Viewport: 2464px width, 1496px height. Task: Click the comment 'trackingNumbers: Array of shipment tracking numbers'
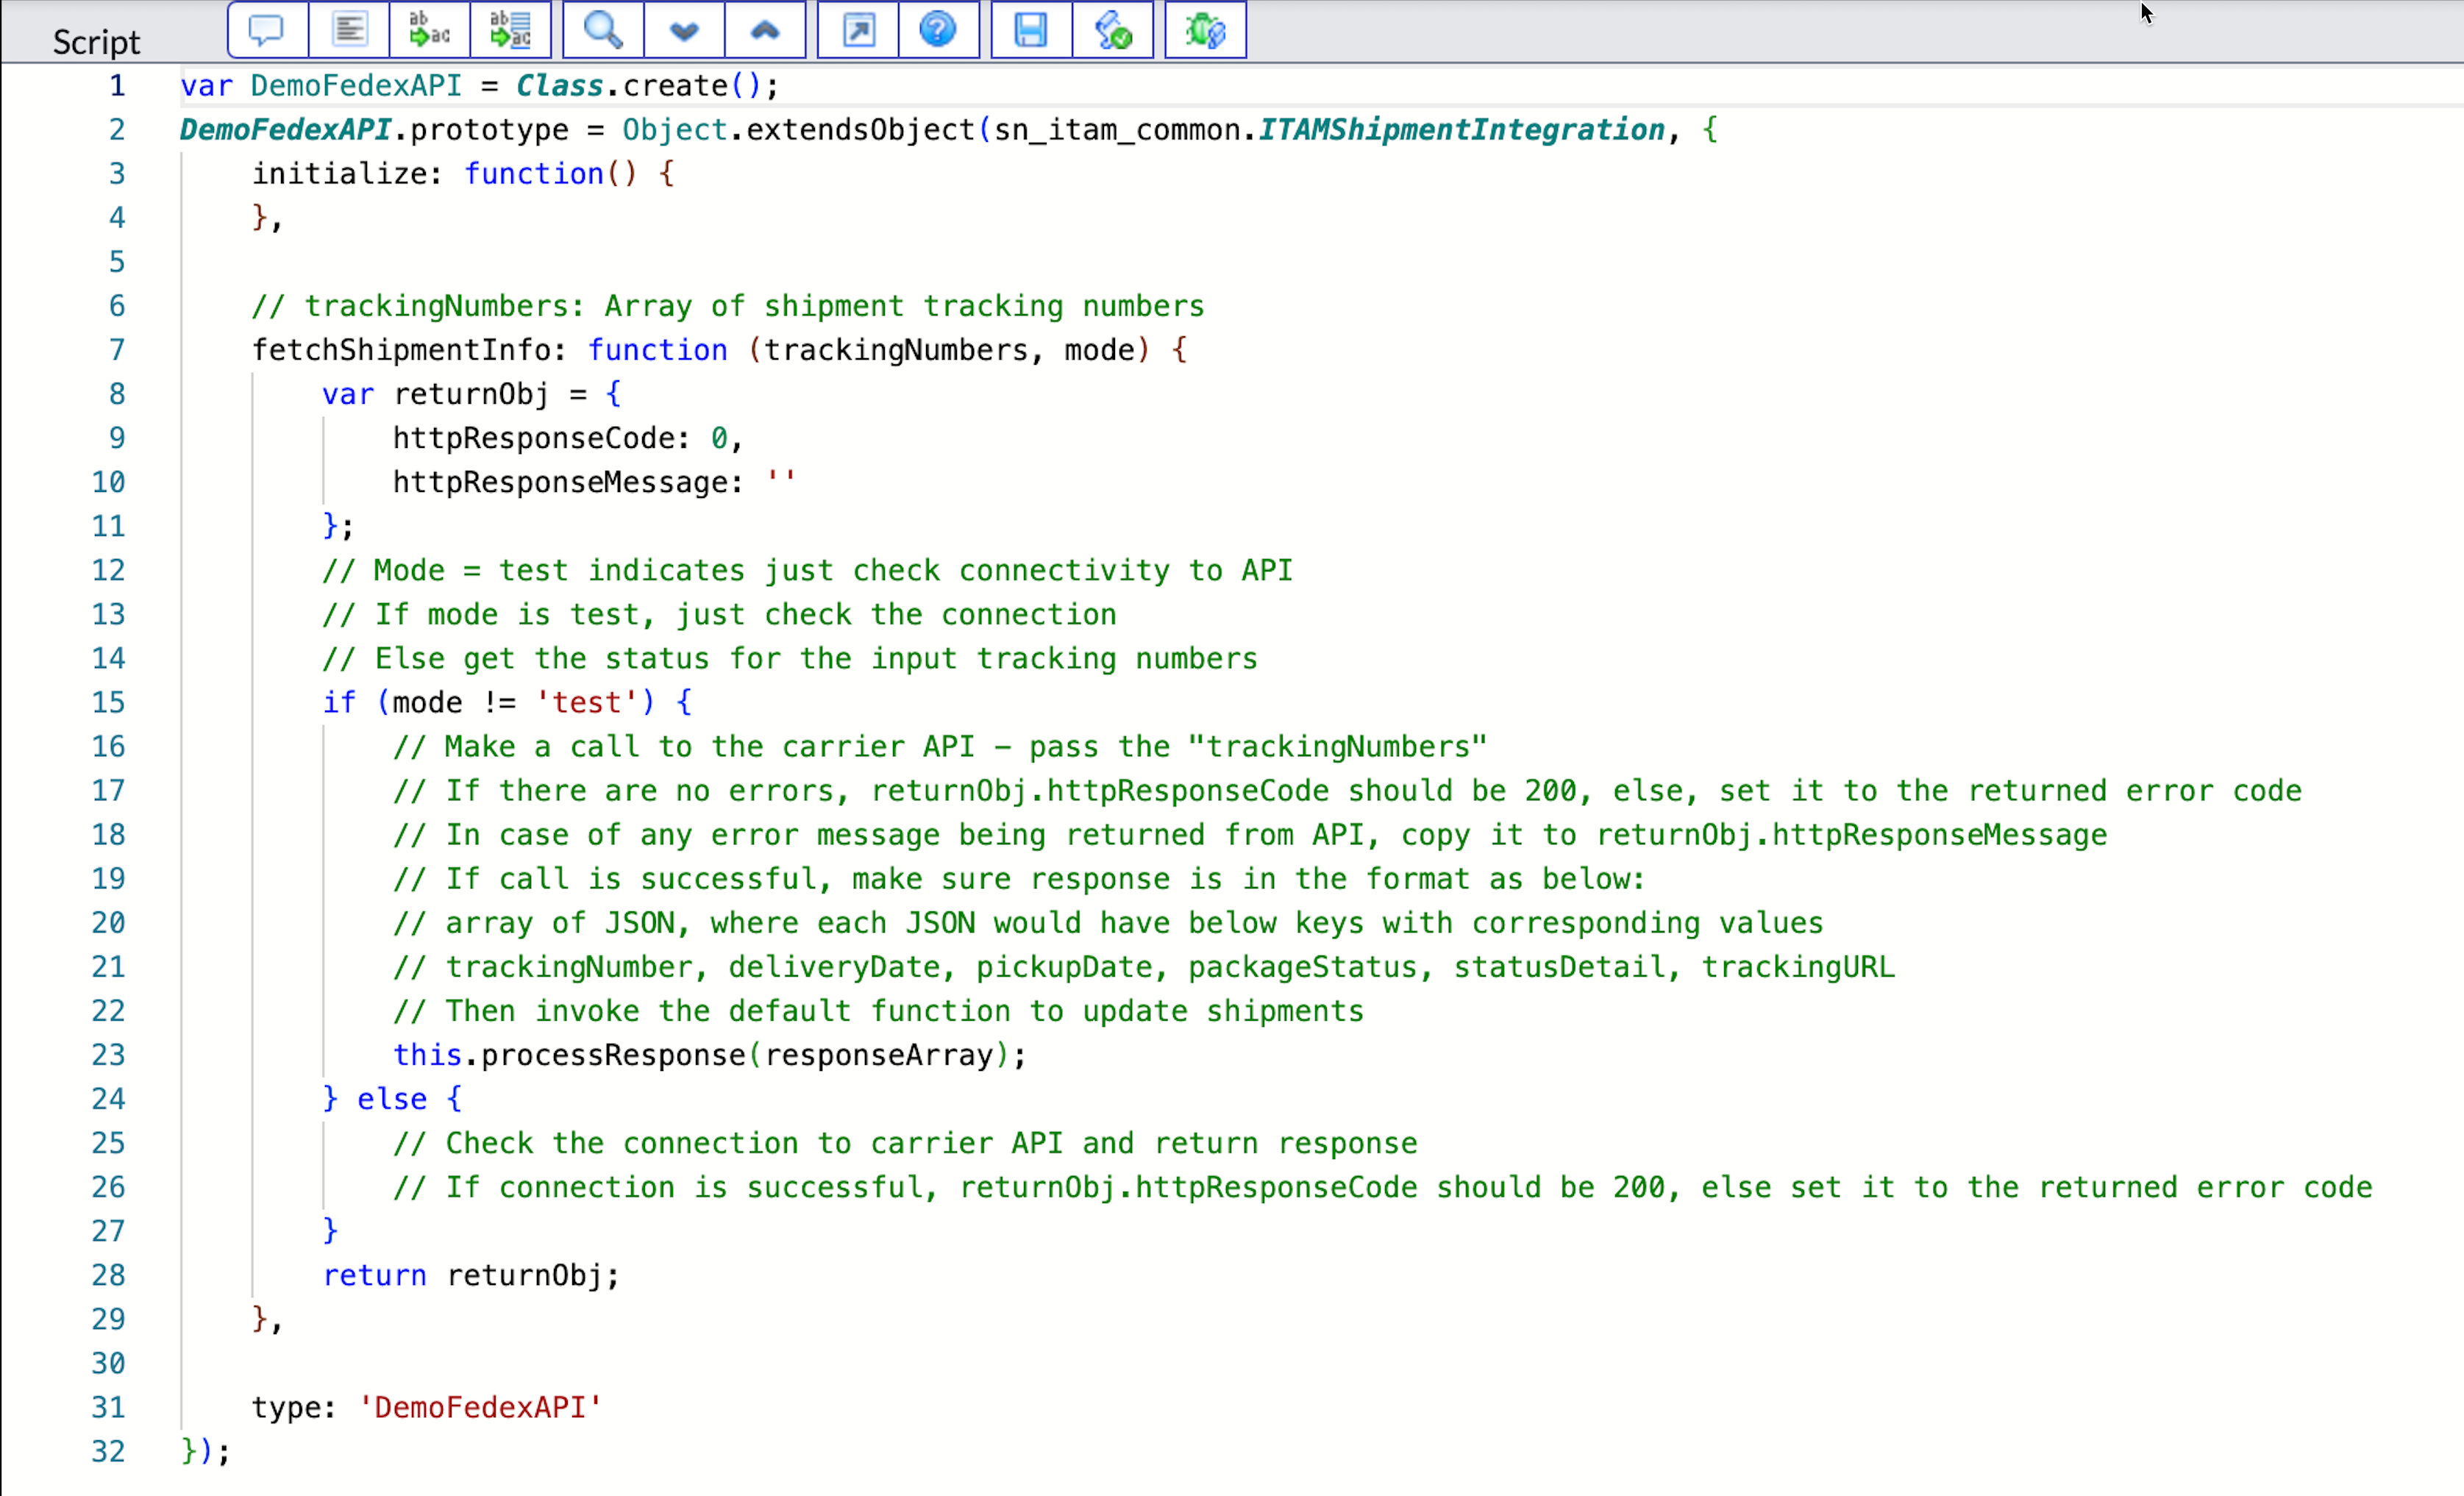(x=754, y=306)
